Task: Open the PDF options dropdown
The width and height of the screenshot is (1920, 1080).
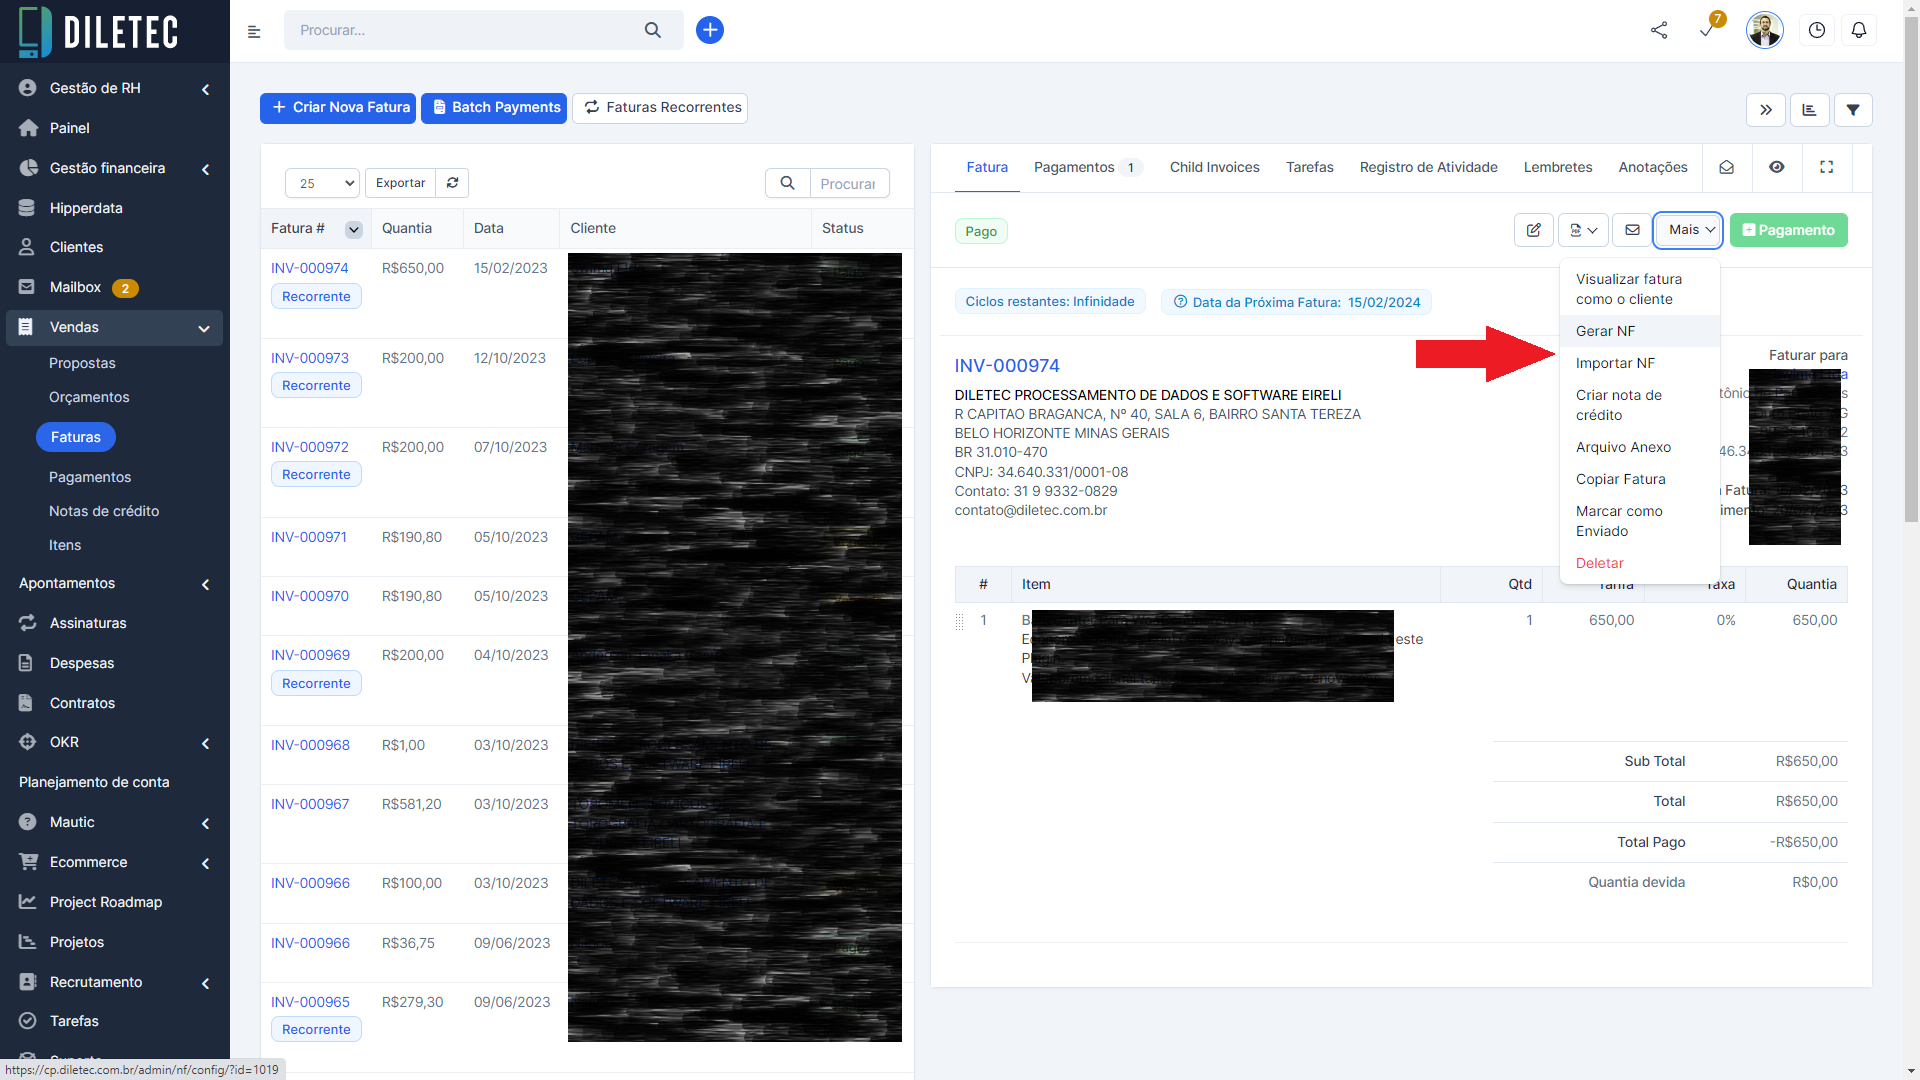Action: point(1583,230)
